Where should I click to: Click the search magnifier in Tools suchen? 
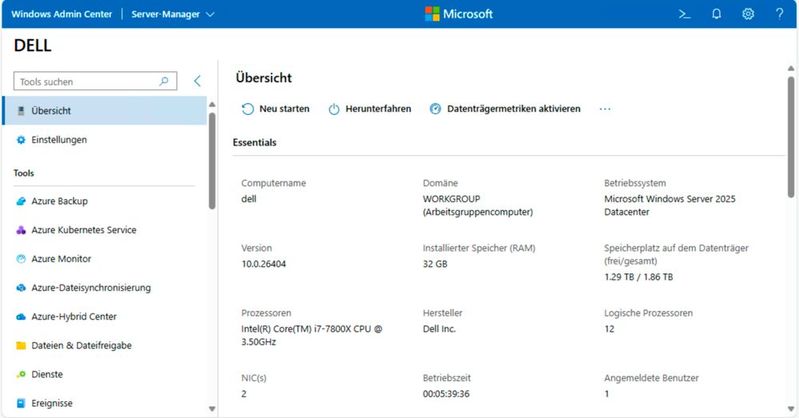pos(164,81)
